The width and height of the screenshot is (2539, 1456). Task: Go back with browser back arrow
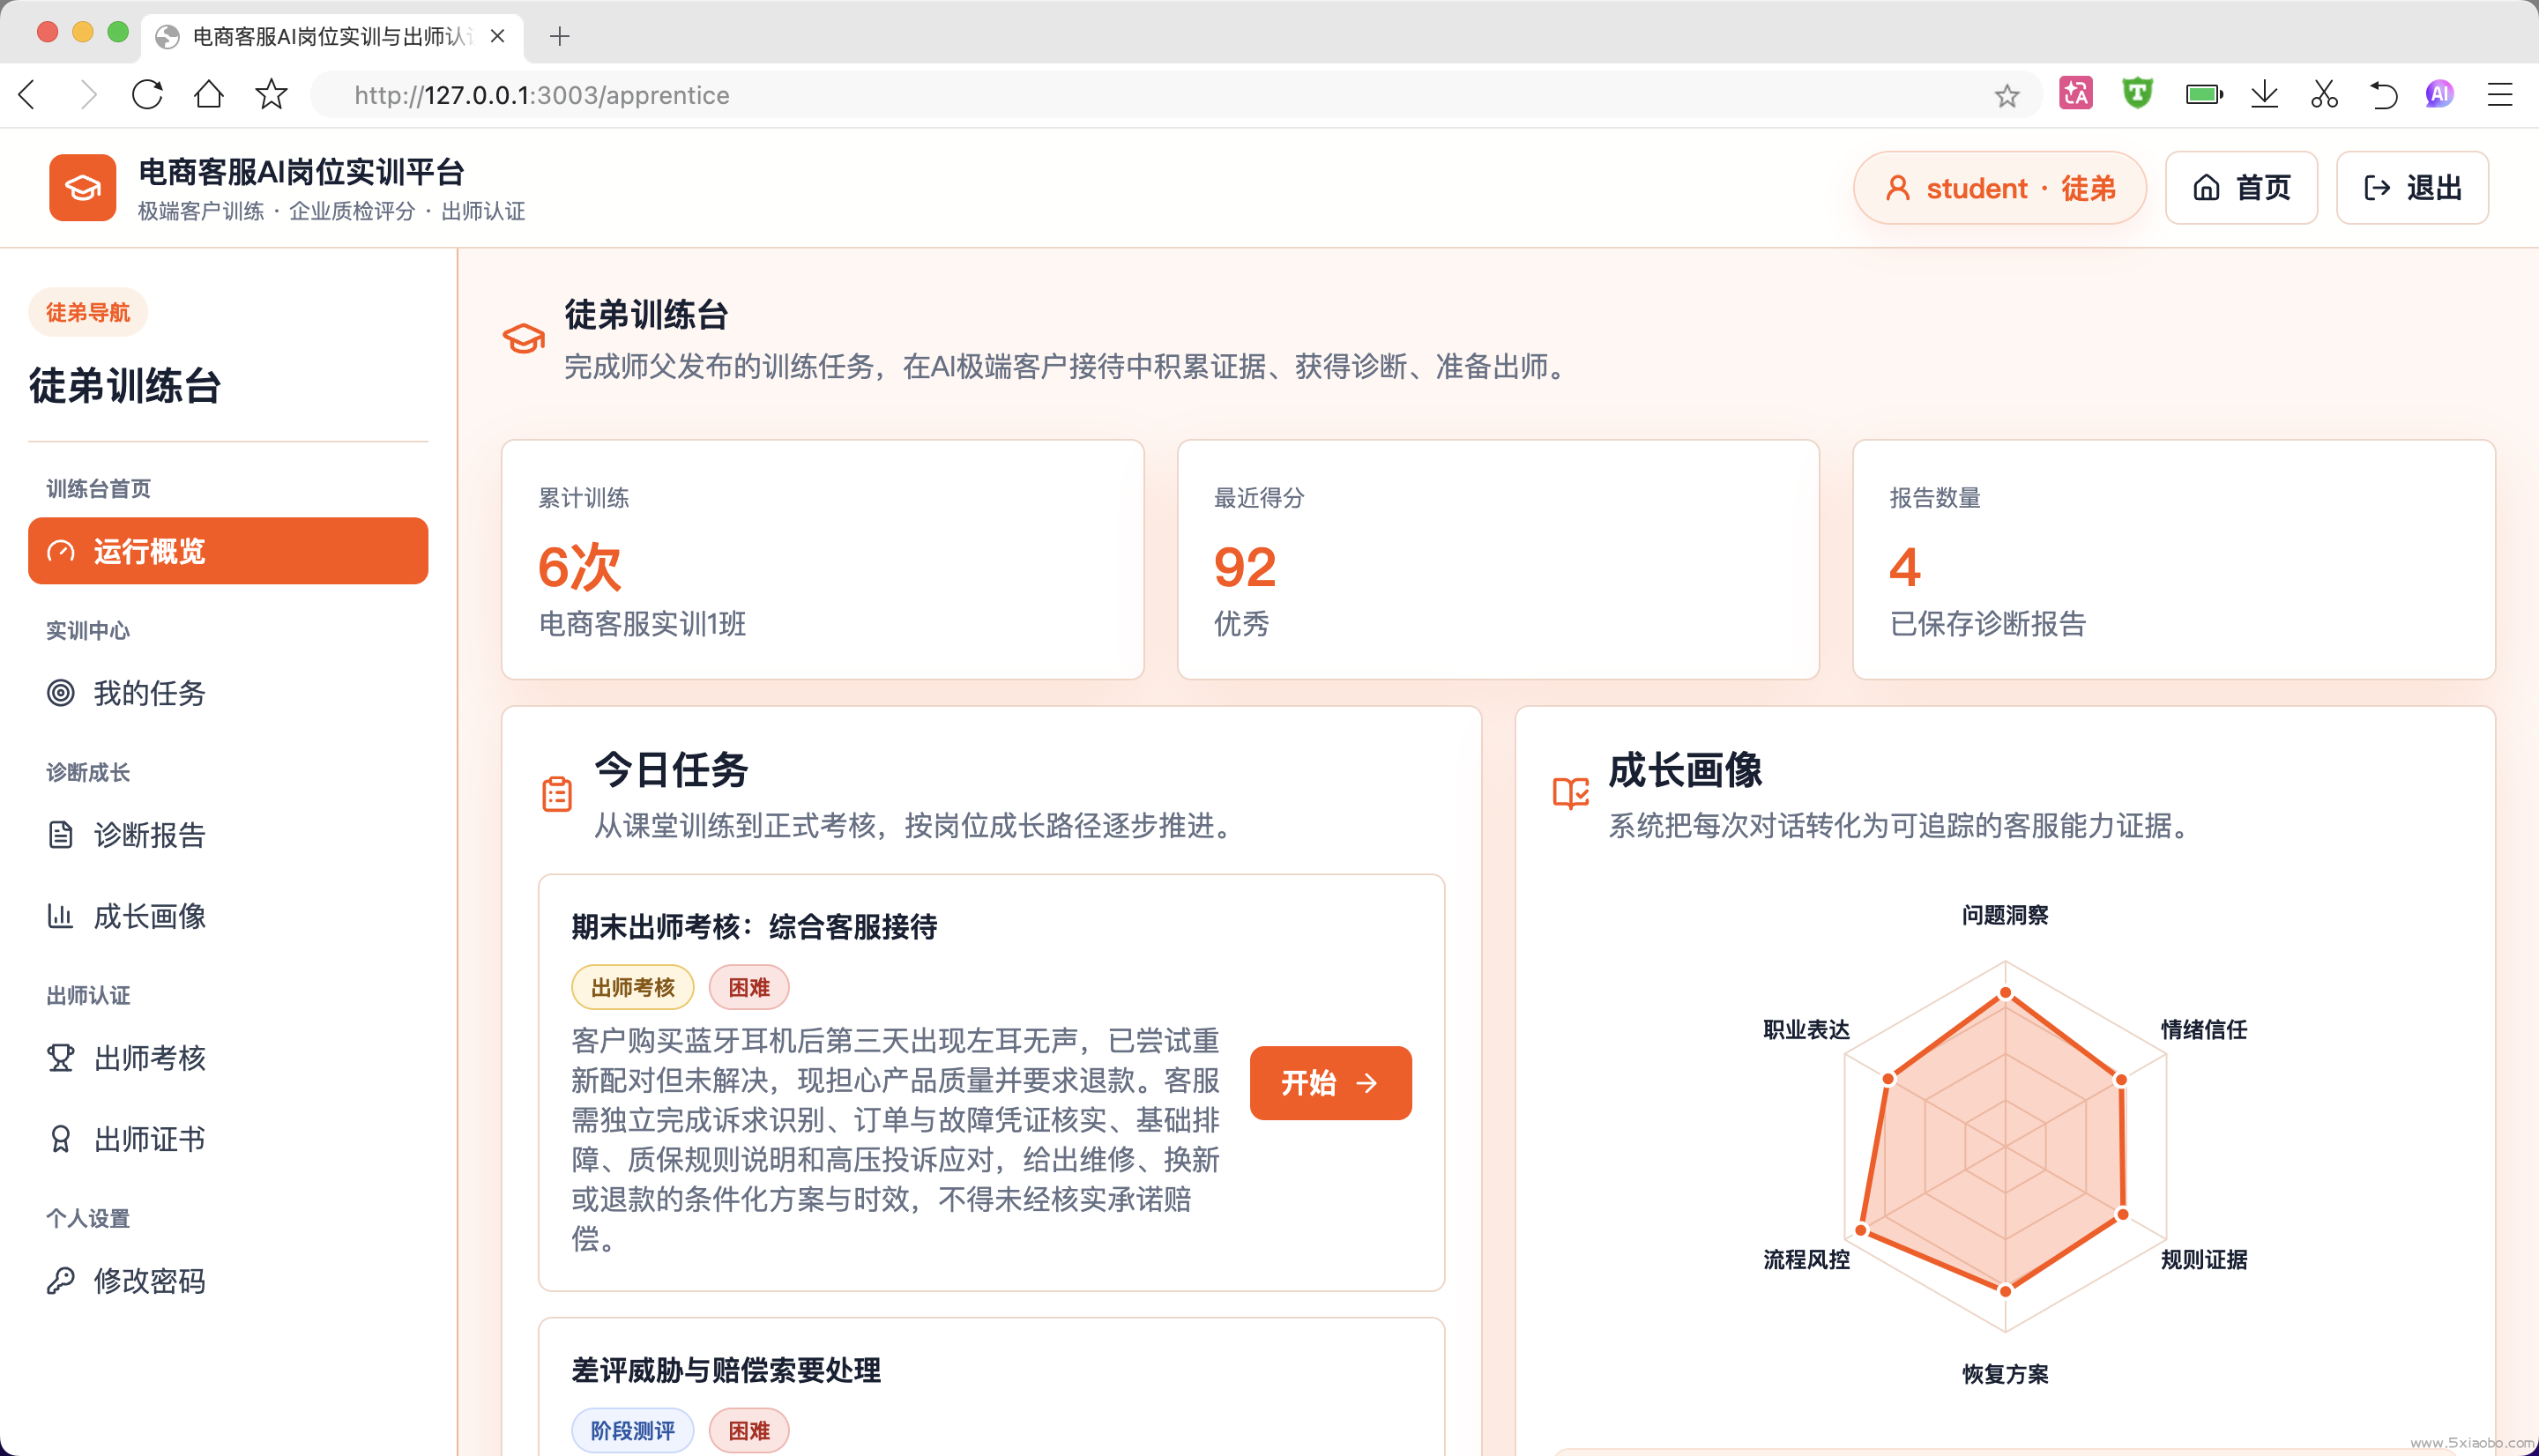(x=28, y=95)
